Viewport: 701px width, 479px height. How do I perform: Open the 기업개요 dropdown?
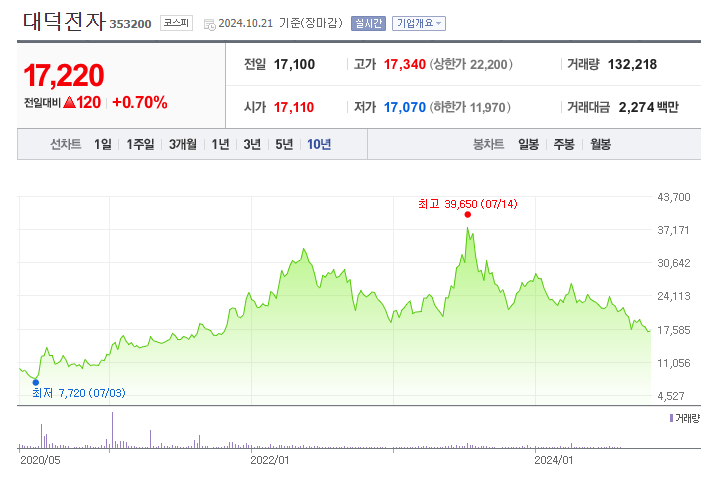418,23
